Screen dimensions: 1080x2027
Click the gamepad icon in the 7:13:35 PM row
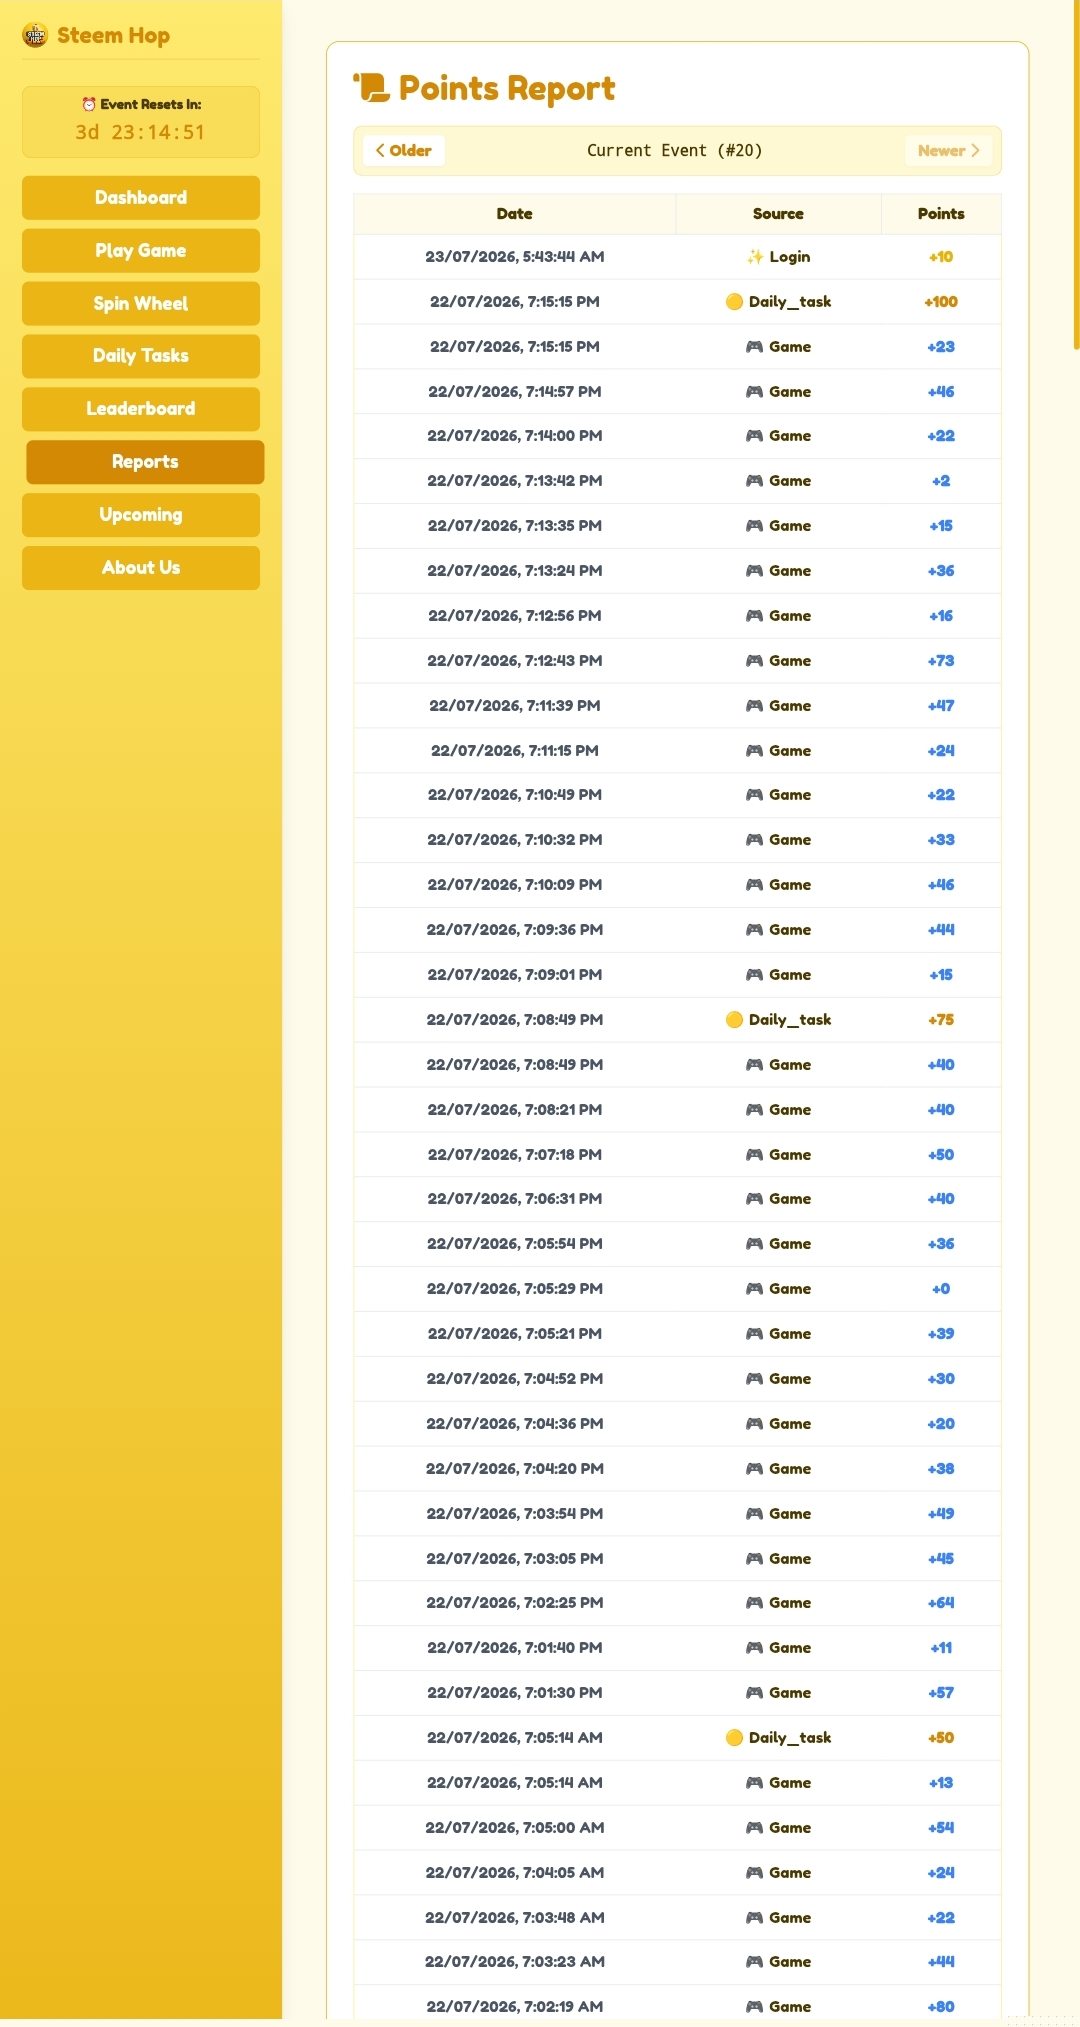(x=755, y=526)
